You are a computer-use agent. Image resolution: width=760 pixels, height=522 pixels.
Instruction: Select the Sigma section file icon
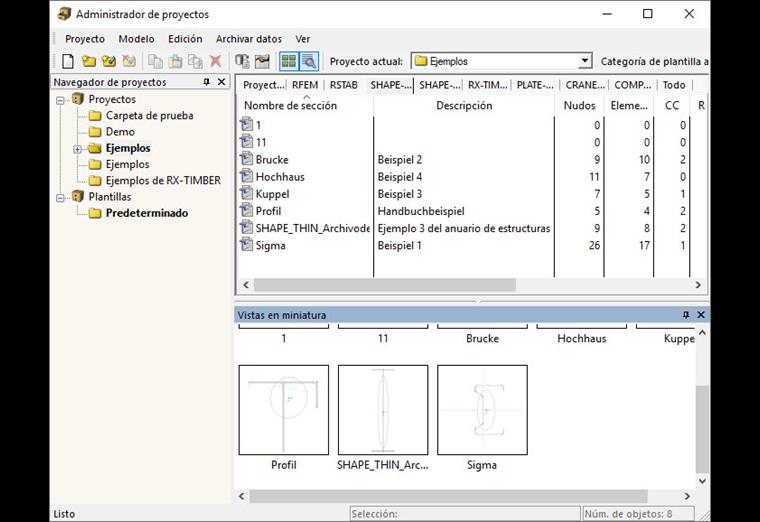[247, 245]
